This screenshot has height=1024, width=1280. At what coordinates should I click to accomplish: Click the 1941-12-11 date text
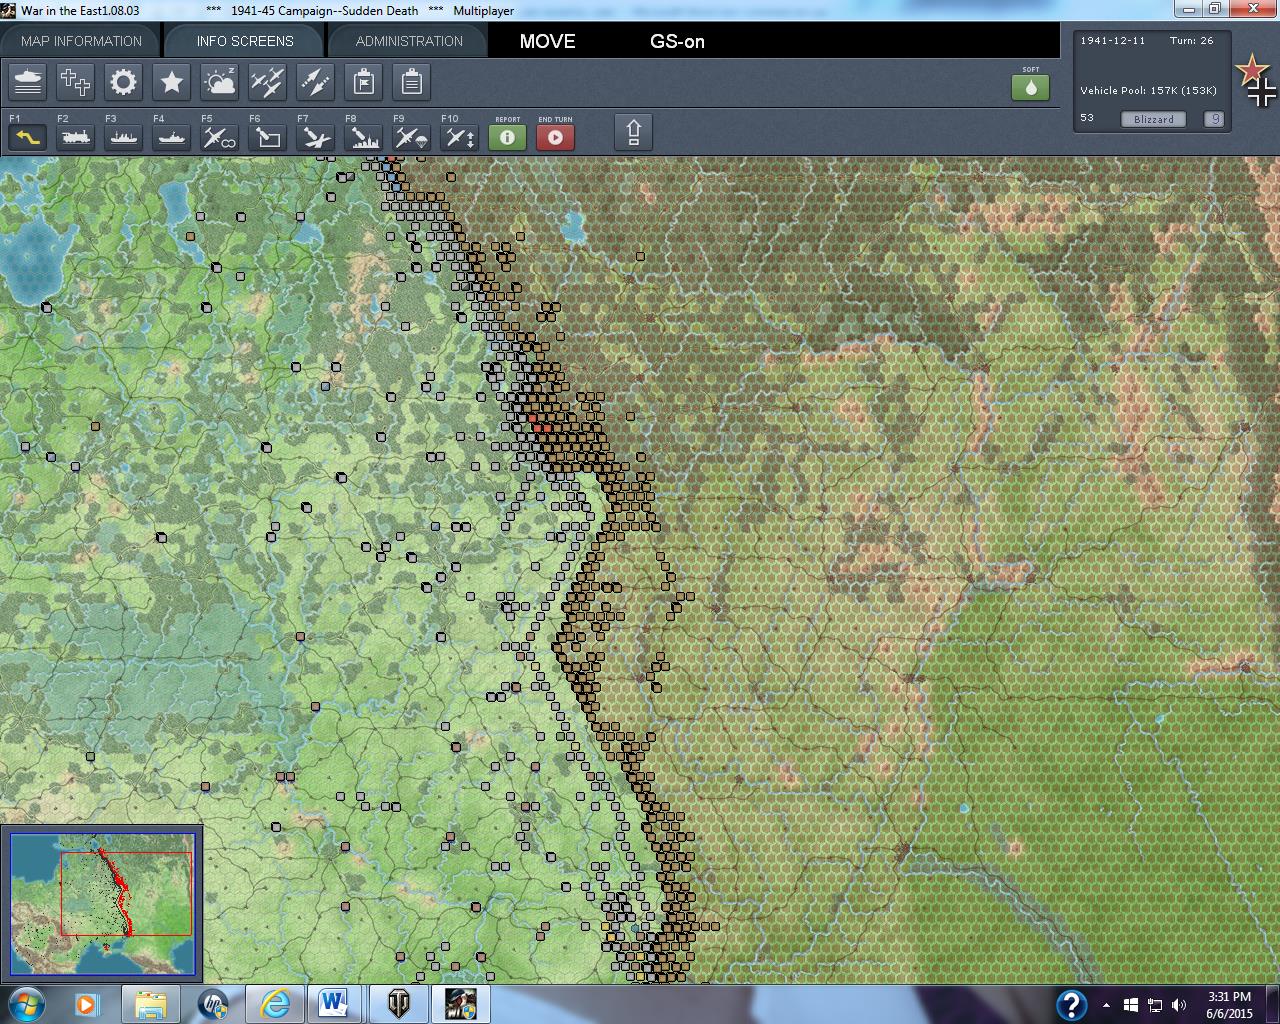pyautogui.click(x=1113, y=41)
